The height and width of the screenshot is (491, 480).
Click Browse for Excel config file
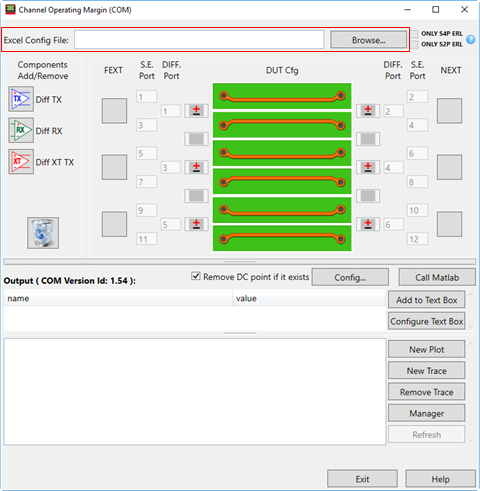pyautogui.click(x=368, y=40)
